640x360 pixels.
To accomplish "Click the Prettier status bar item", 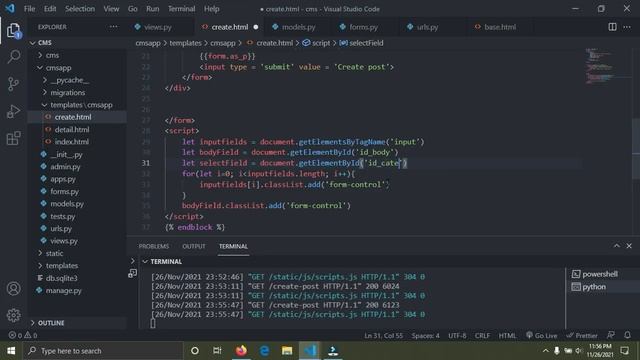I will tap(582, 336).
